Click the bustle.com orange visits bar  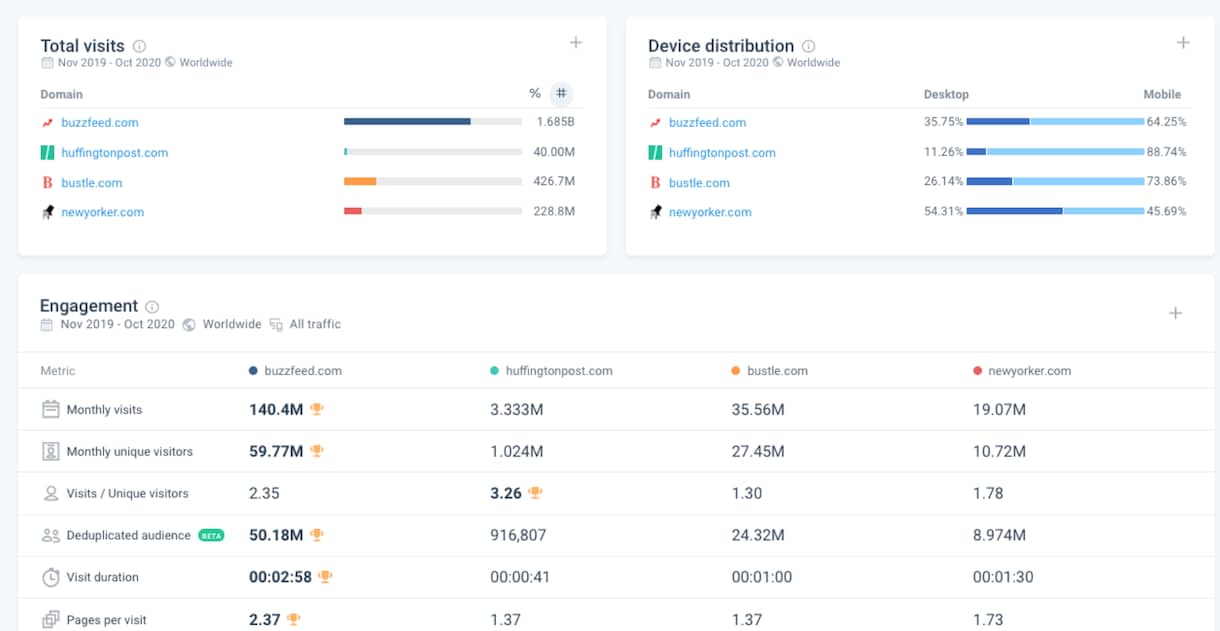coord(360,182)
